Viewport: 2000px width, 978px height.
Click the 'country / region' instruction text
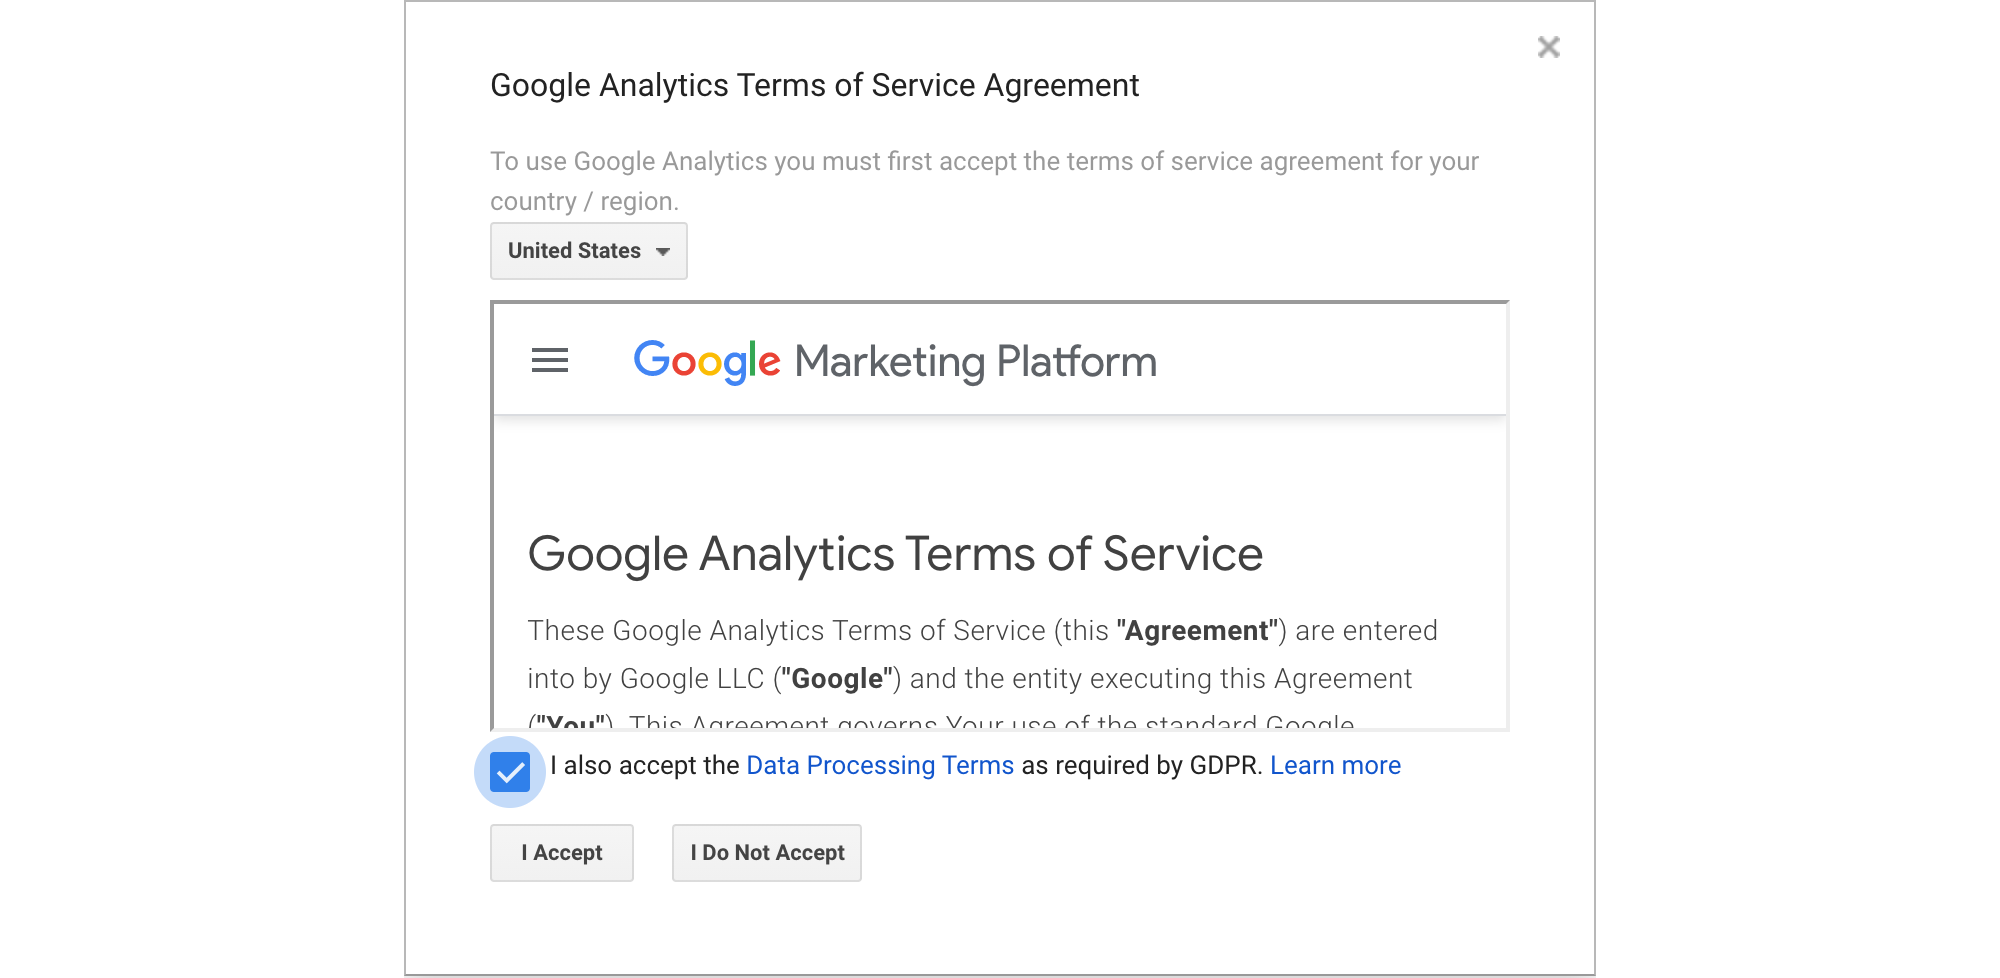click(x=584, y=201)
